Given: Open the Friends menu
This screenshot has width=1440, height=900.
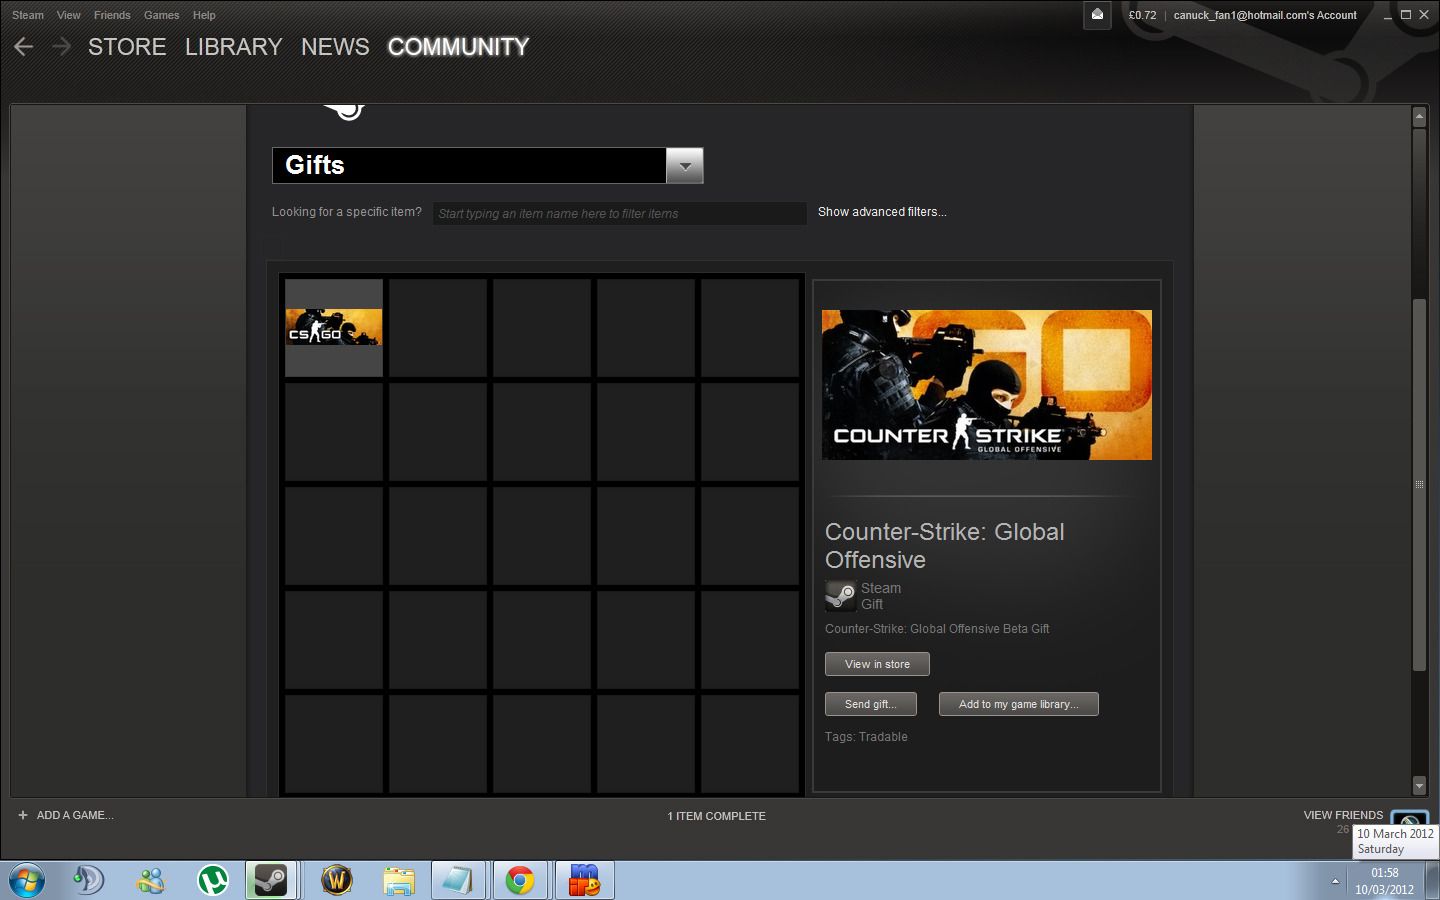Looking at the screenshot, I should [x=112, y=15].
